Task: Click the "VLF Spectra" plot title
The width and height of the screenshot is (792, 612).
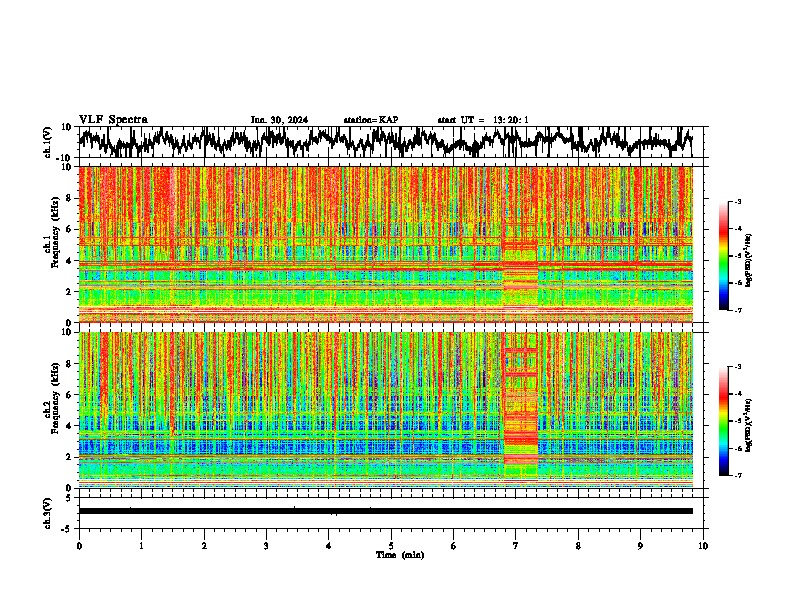Action: 113,120
